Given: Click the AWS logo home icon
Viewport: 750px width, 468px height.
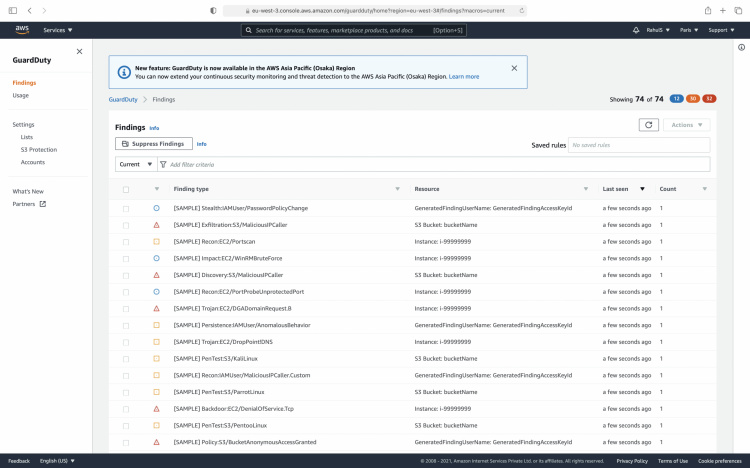Looking at the screenshot, I should 21,30.
